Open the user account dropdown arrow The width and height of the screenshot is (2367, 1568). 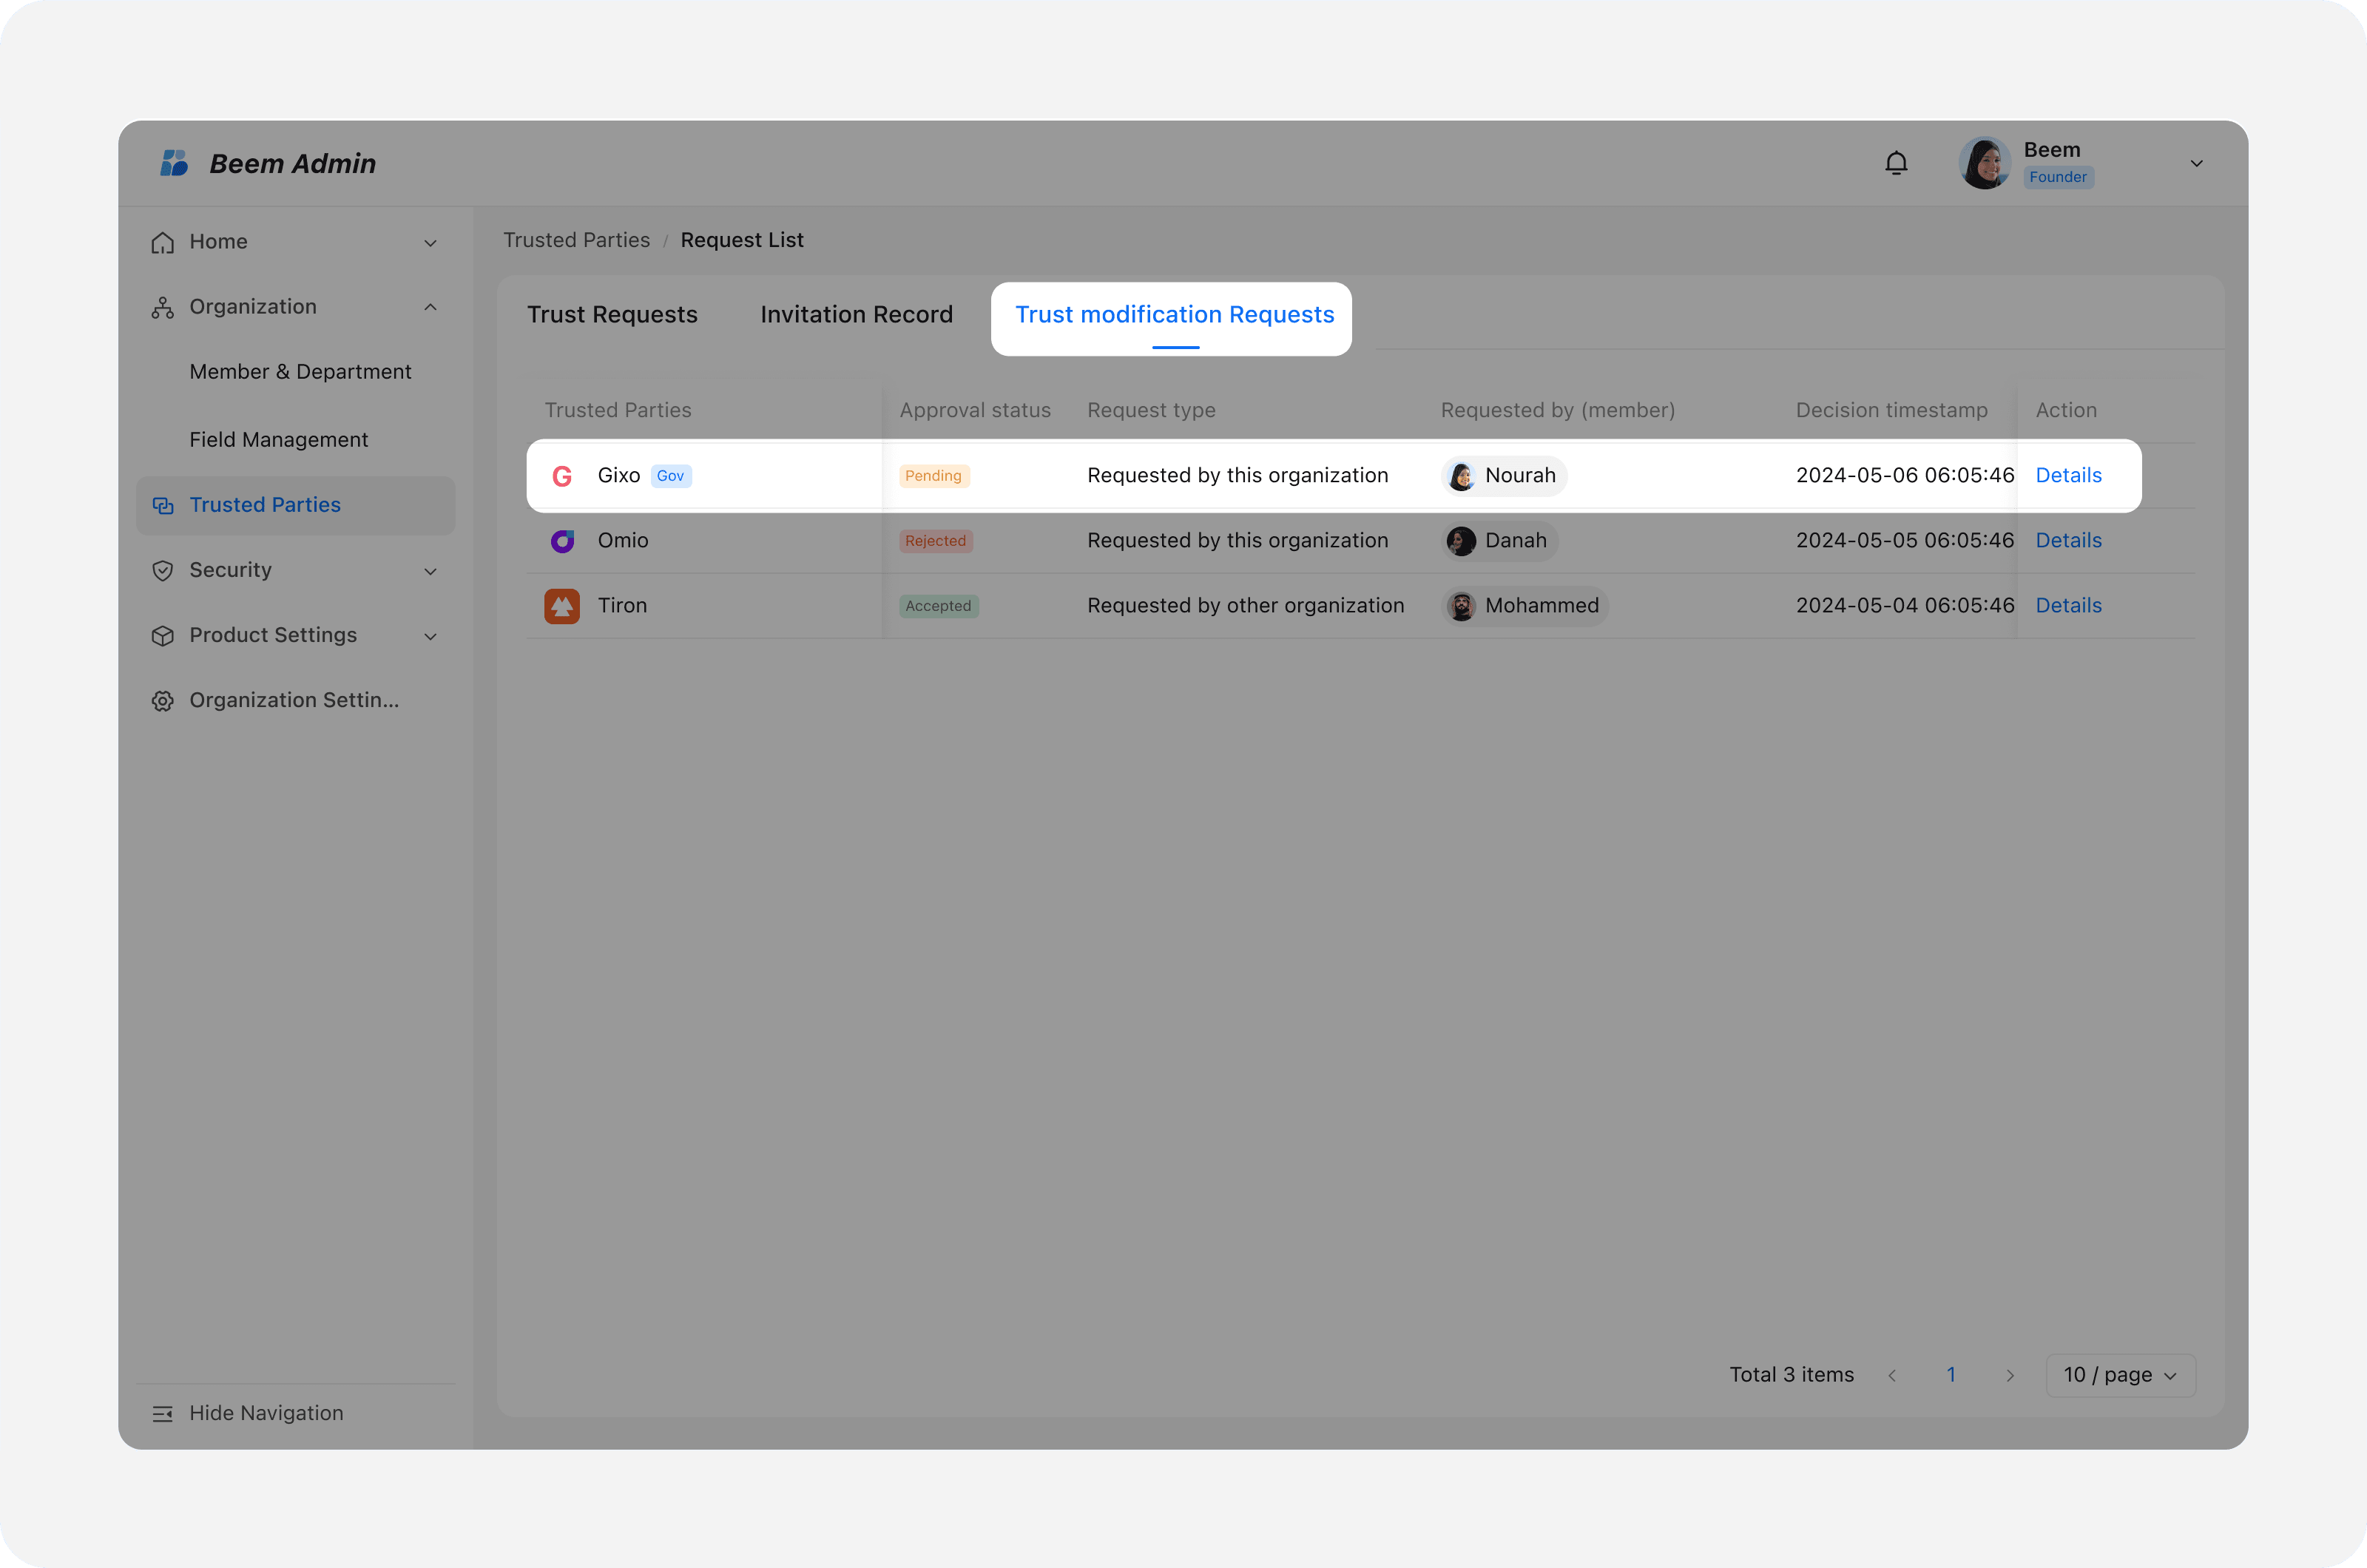[2196, 164]
